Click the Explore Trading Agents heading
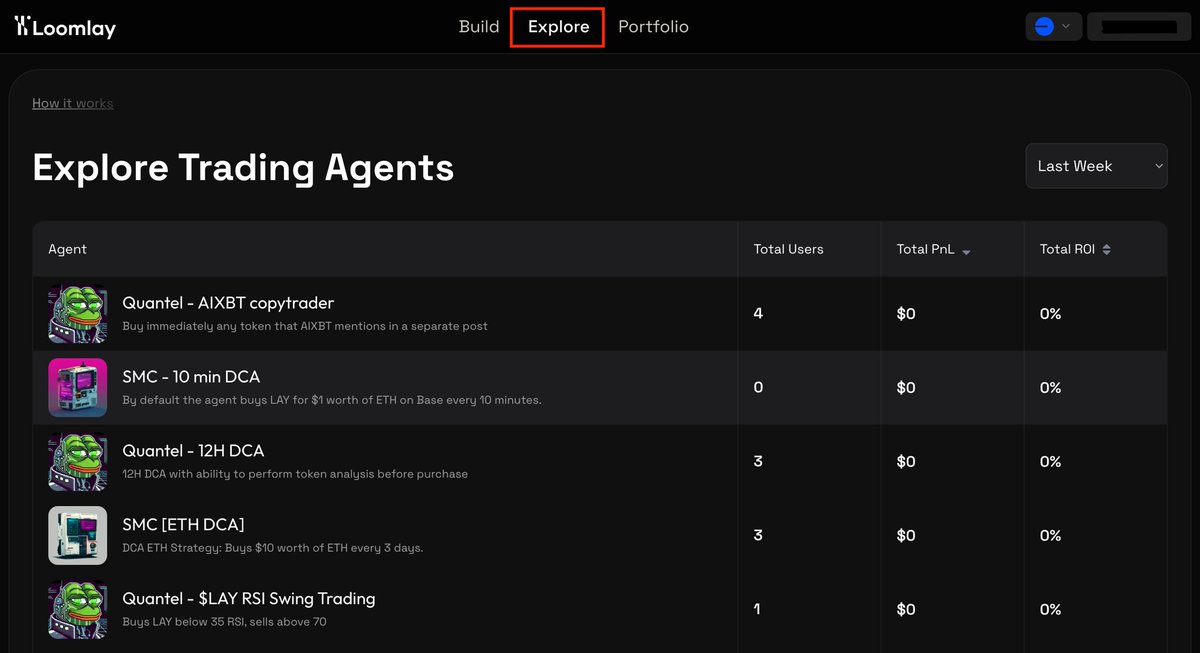The width and height of the screenshot is (1200, 653). click(243, 167)
